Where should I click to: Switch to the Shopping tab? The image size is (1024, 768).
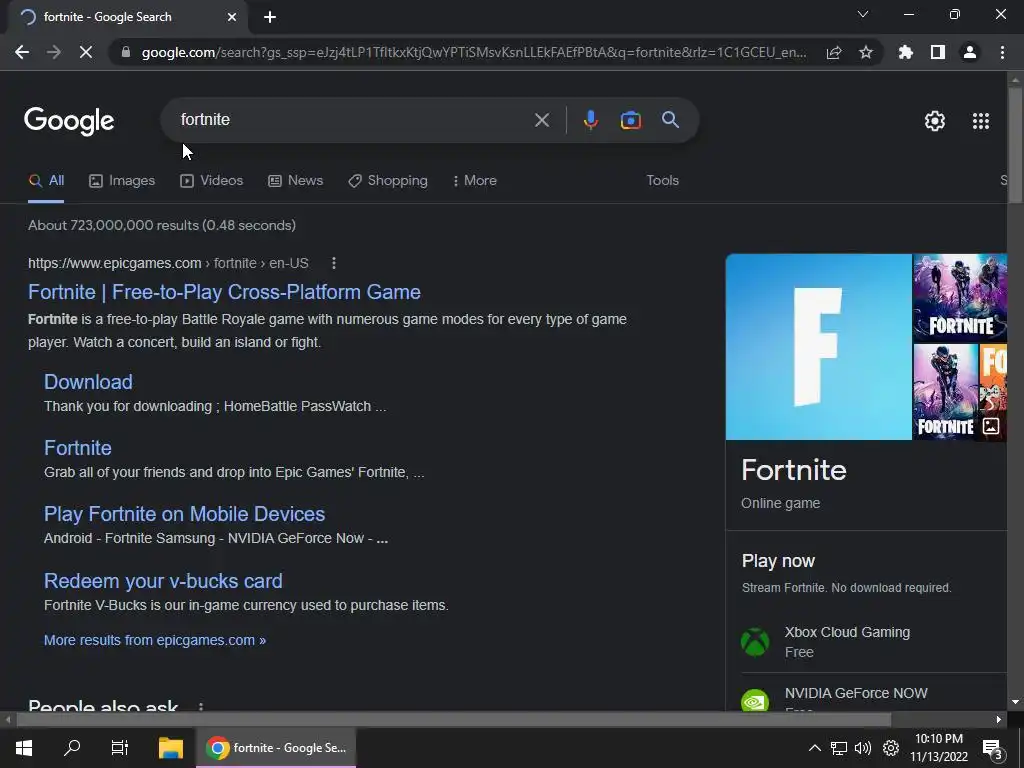[388, 181]
